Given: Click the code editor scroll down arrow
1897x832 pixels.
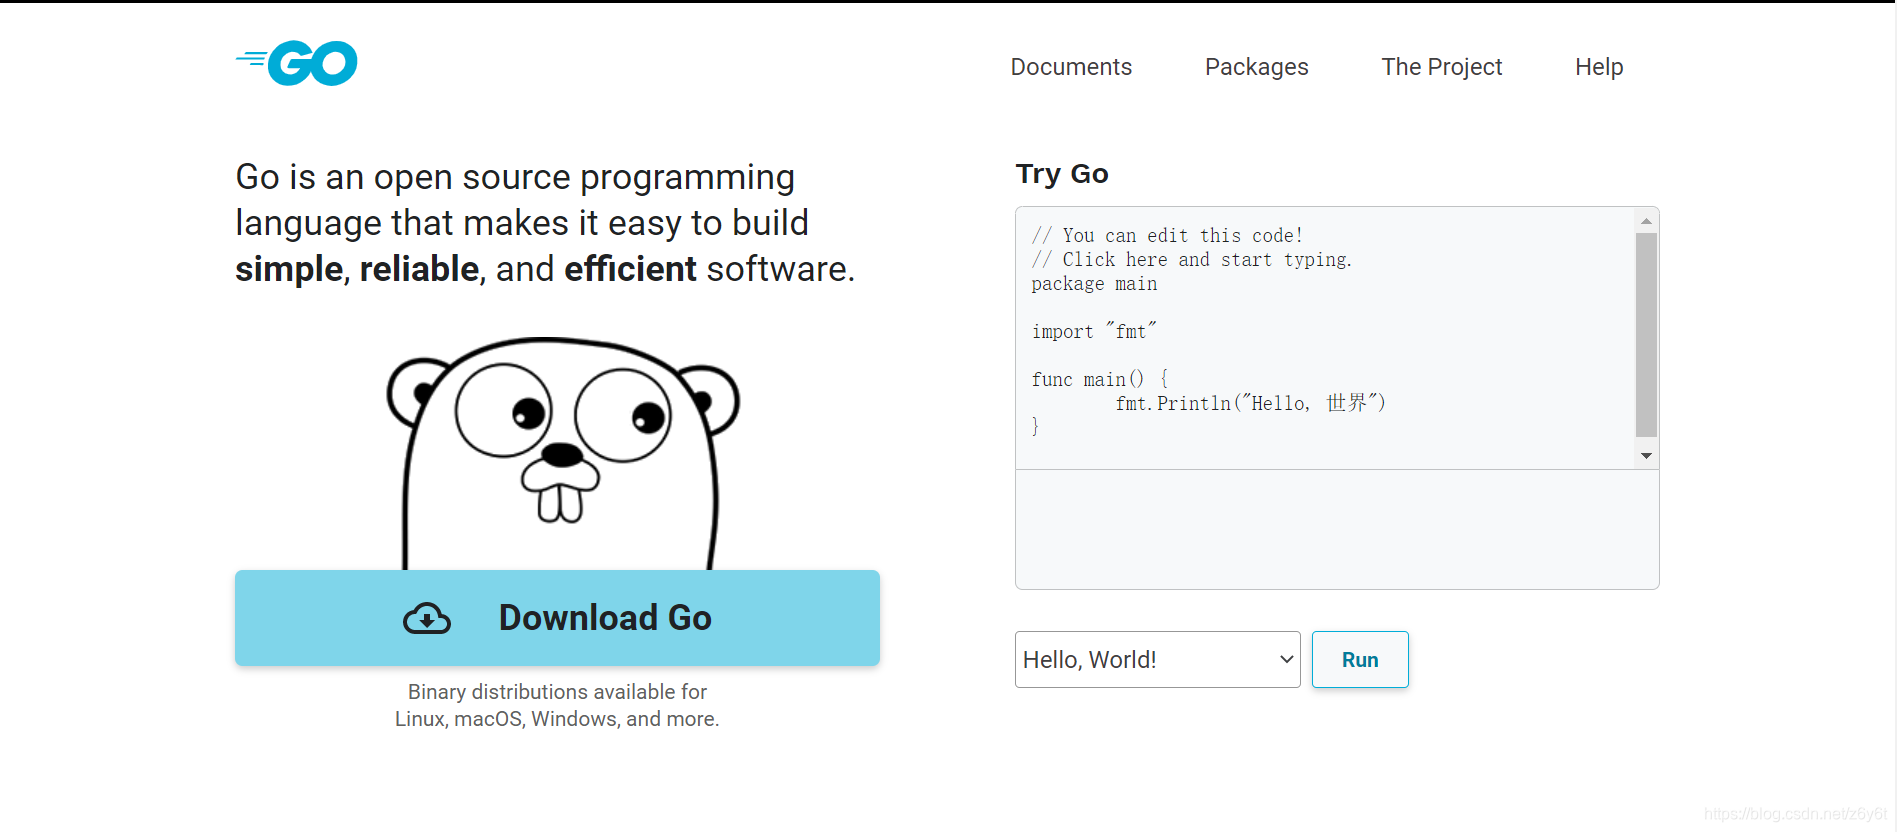Looking at the screenshot, I should pyautogui.click(x=1646, y=456).
